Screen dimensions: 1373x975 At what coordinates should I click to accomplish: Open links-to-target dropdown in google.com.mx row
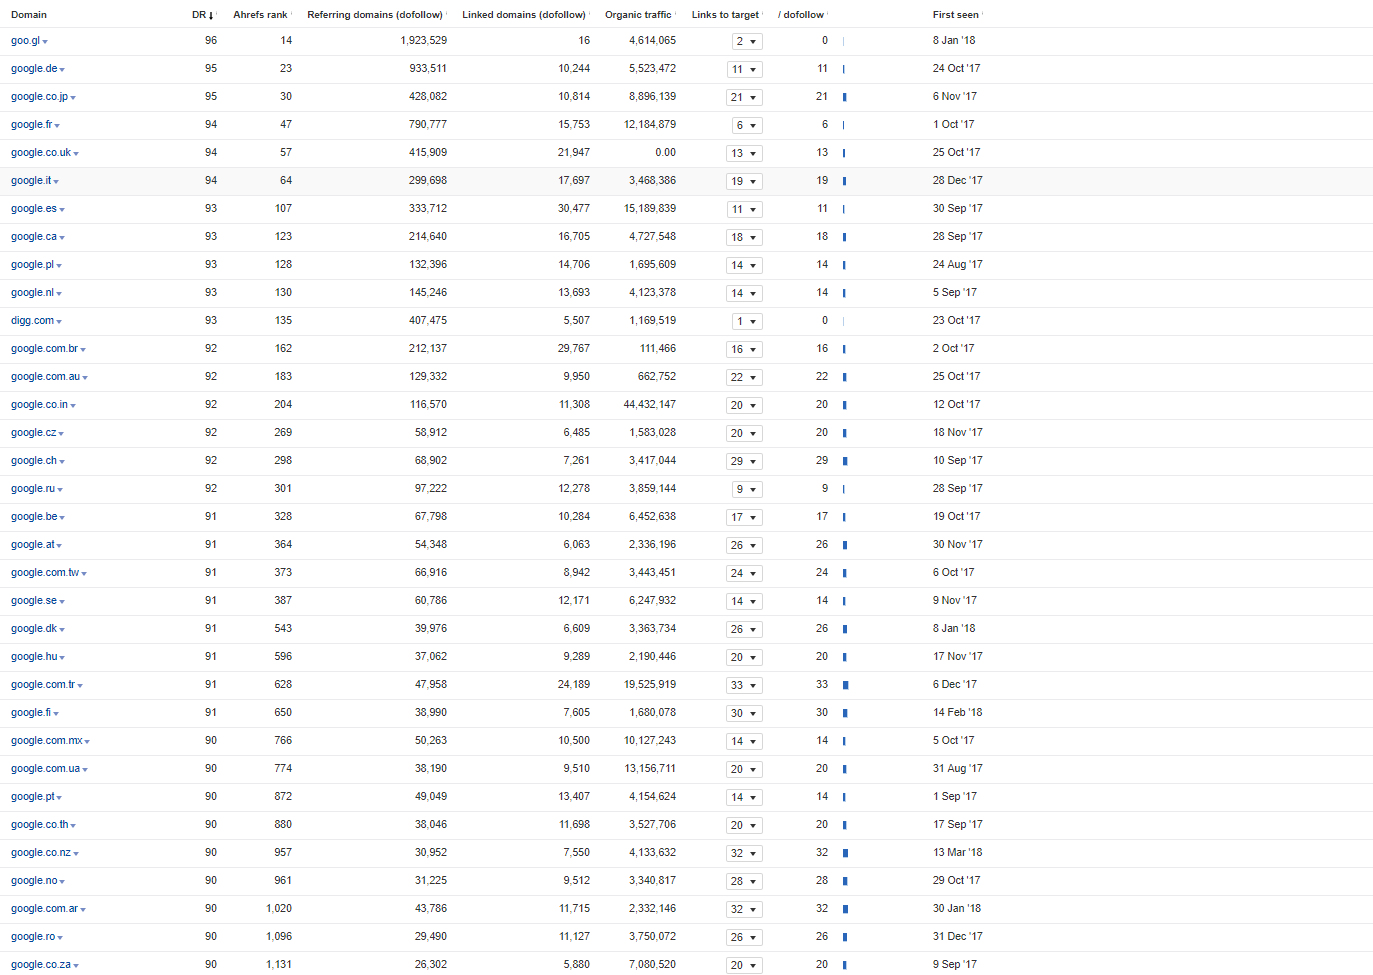[744, 741]
